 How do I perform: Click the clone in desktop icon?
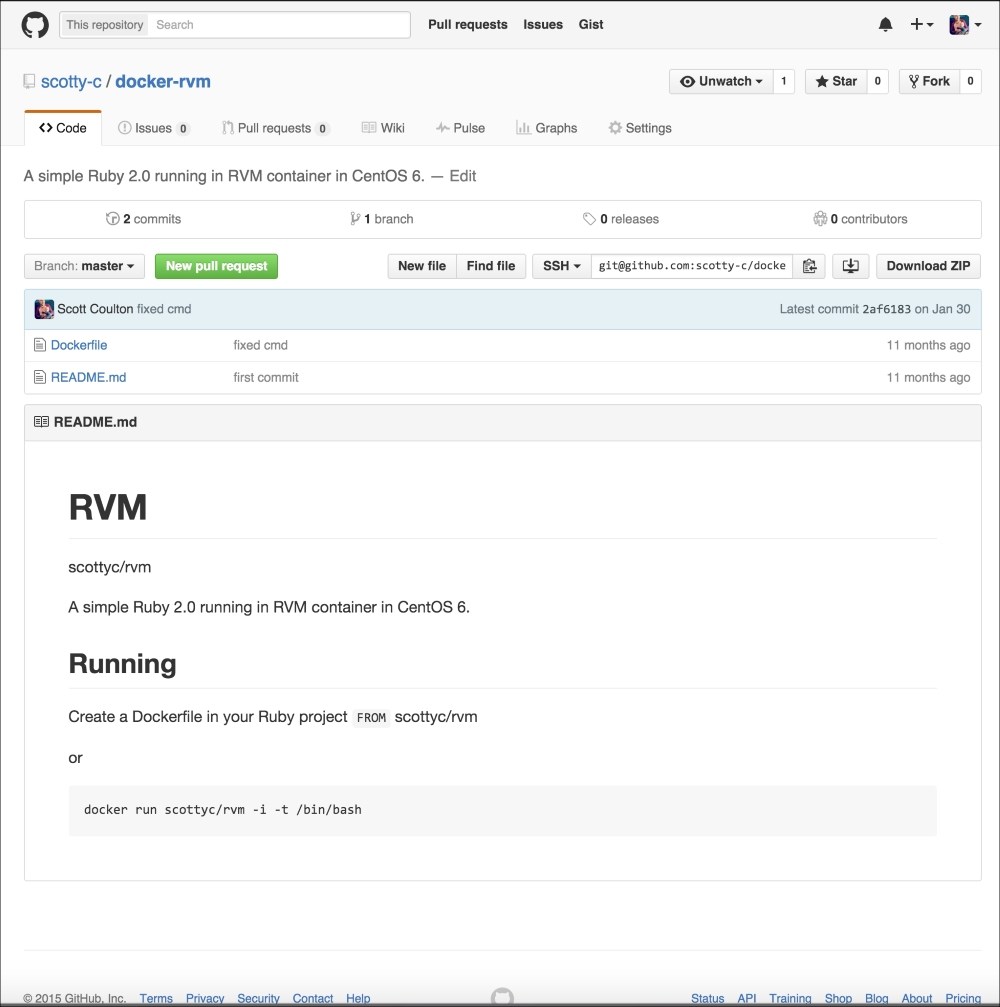(x=851, y=266)
